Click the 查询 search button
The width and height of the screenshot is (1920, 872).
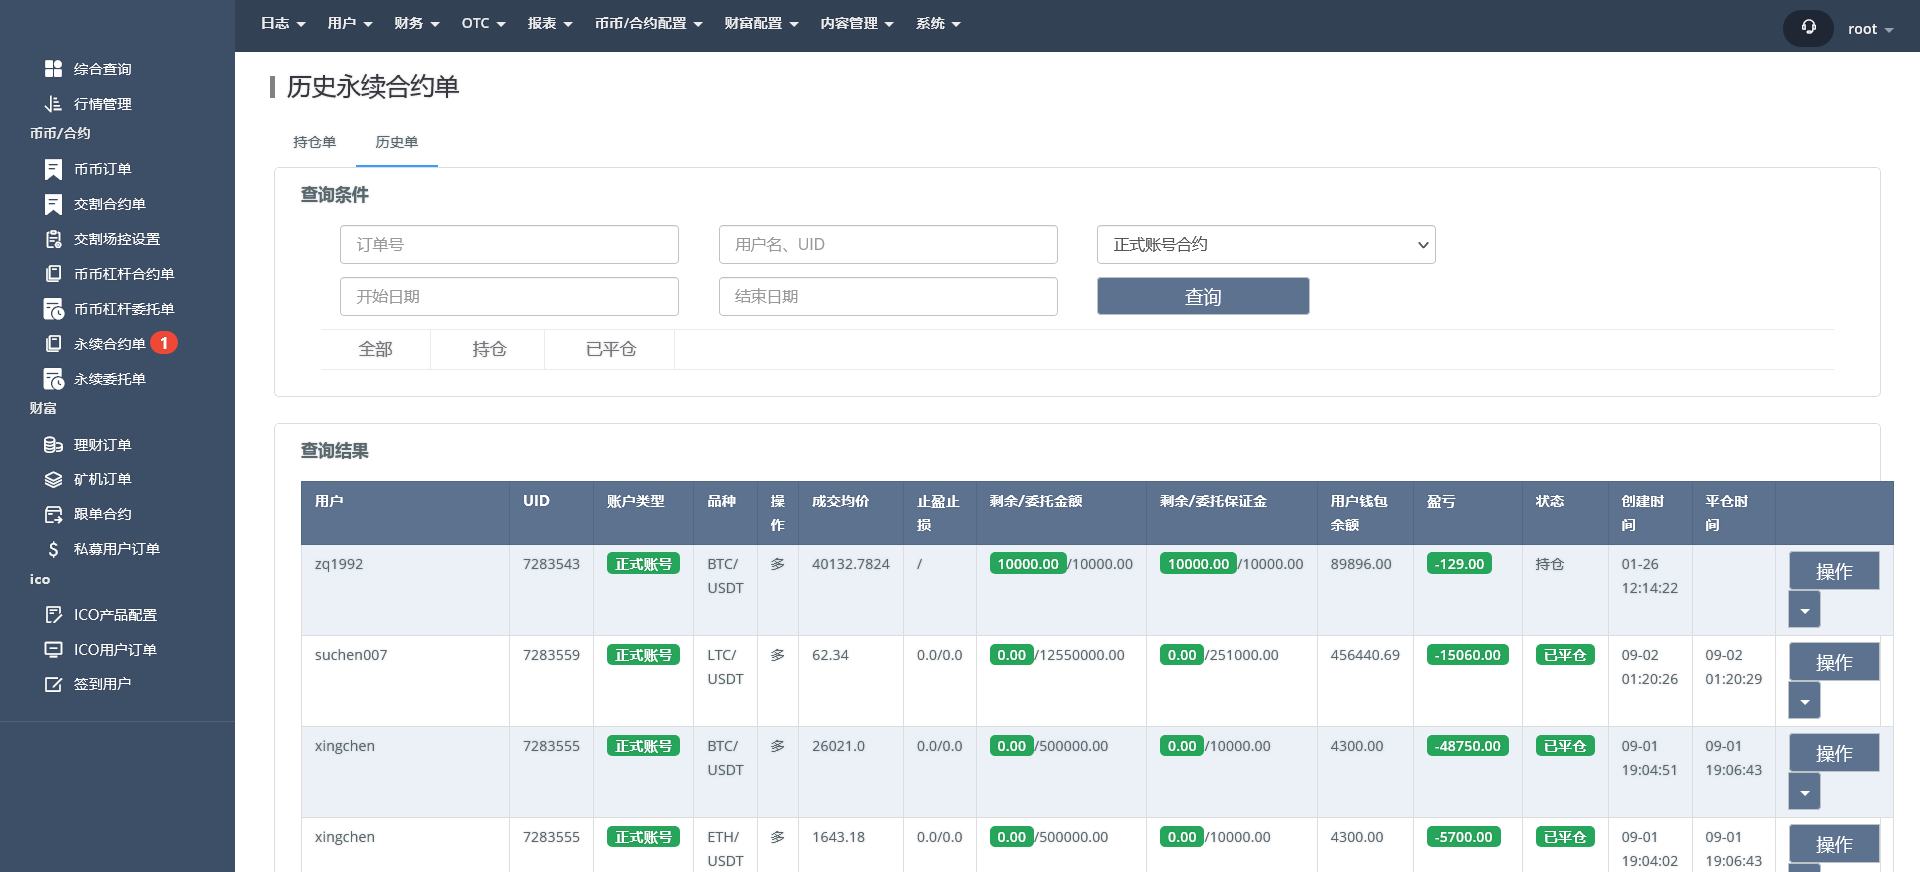[1203, 296]
